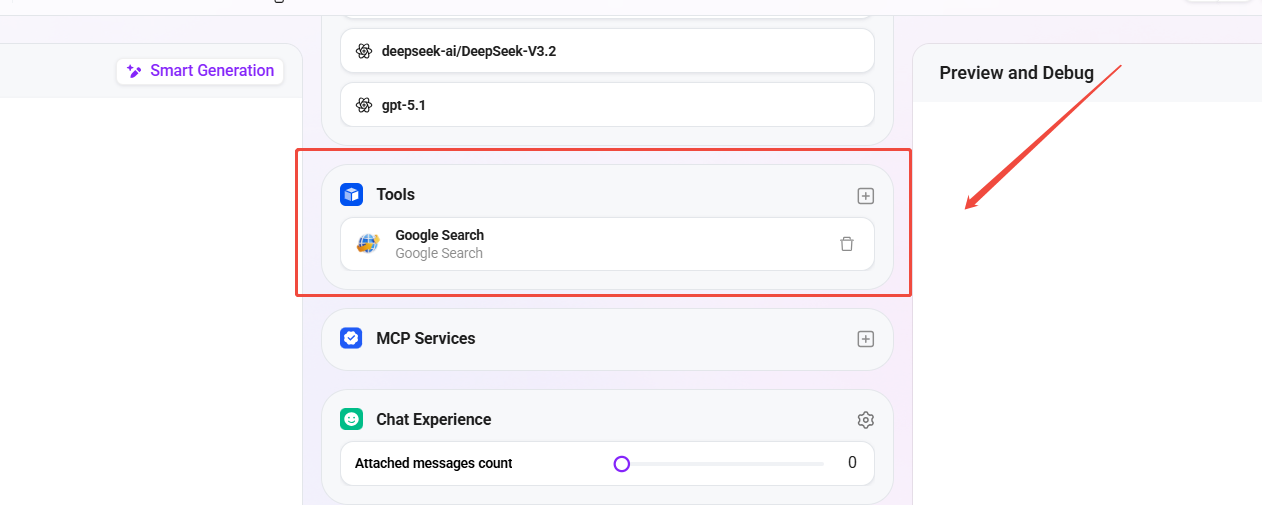1262x505 pixels.
Task: Click the Smart Generation sparkle icon
Action: point(135,71)
